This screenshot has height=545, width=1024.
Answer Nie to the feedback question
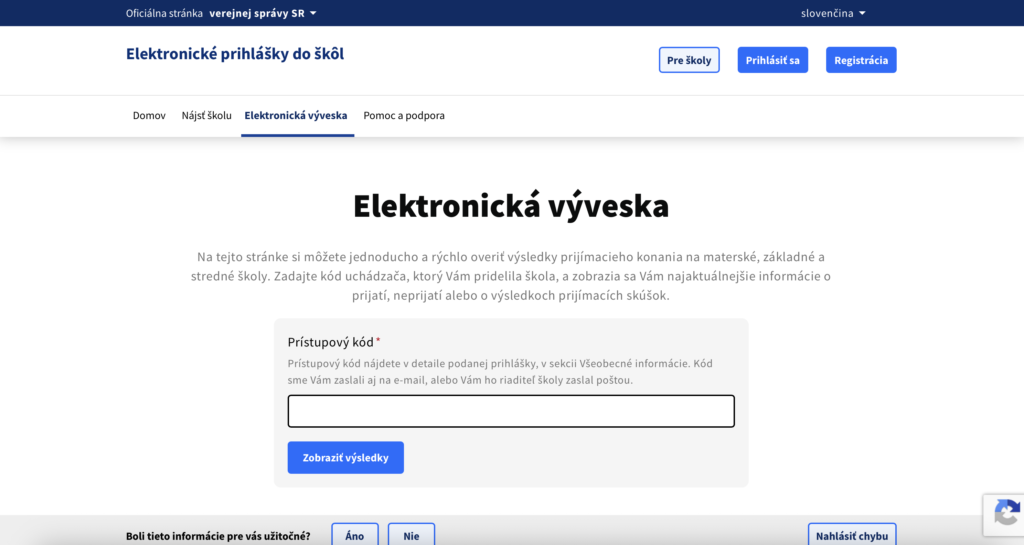411,535
